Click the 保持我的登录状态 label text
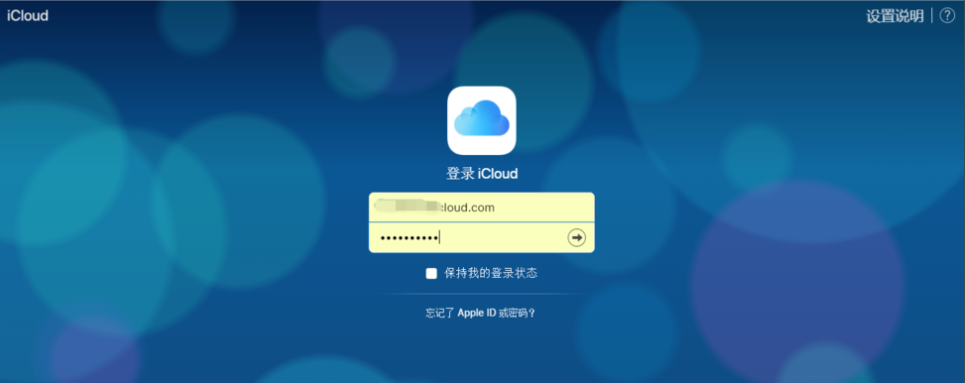 coord(491,273)
